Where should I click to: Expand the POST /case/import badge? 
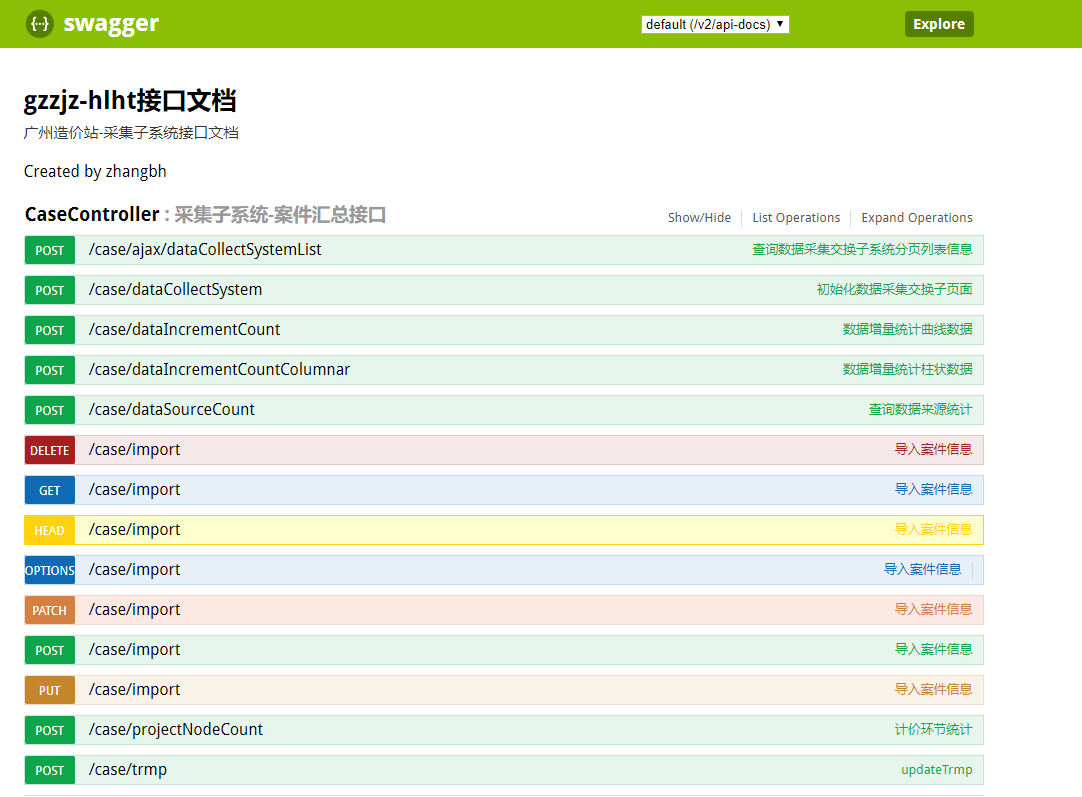(50, 651)
